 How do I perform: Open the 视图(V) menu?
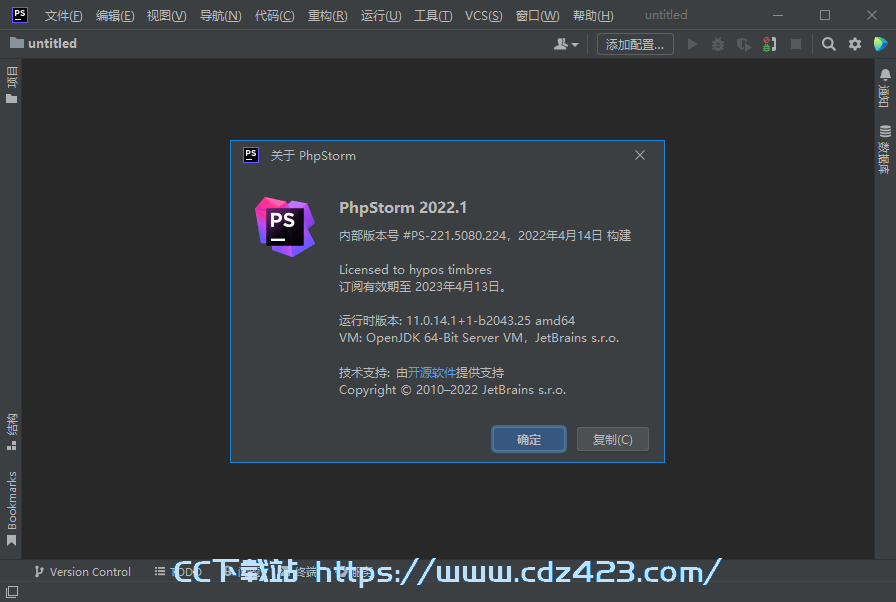point(166,15)
